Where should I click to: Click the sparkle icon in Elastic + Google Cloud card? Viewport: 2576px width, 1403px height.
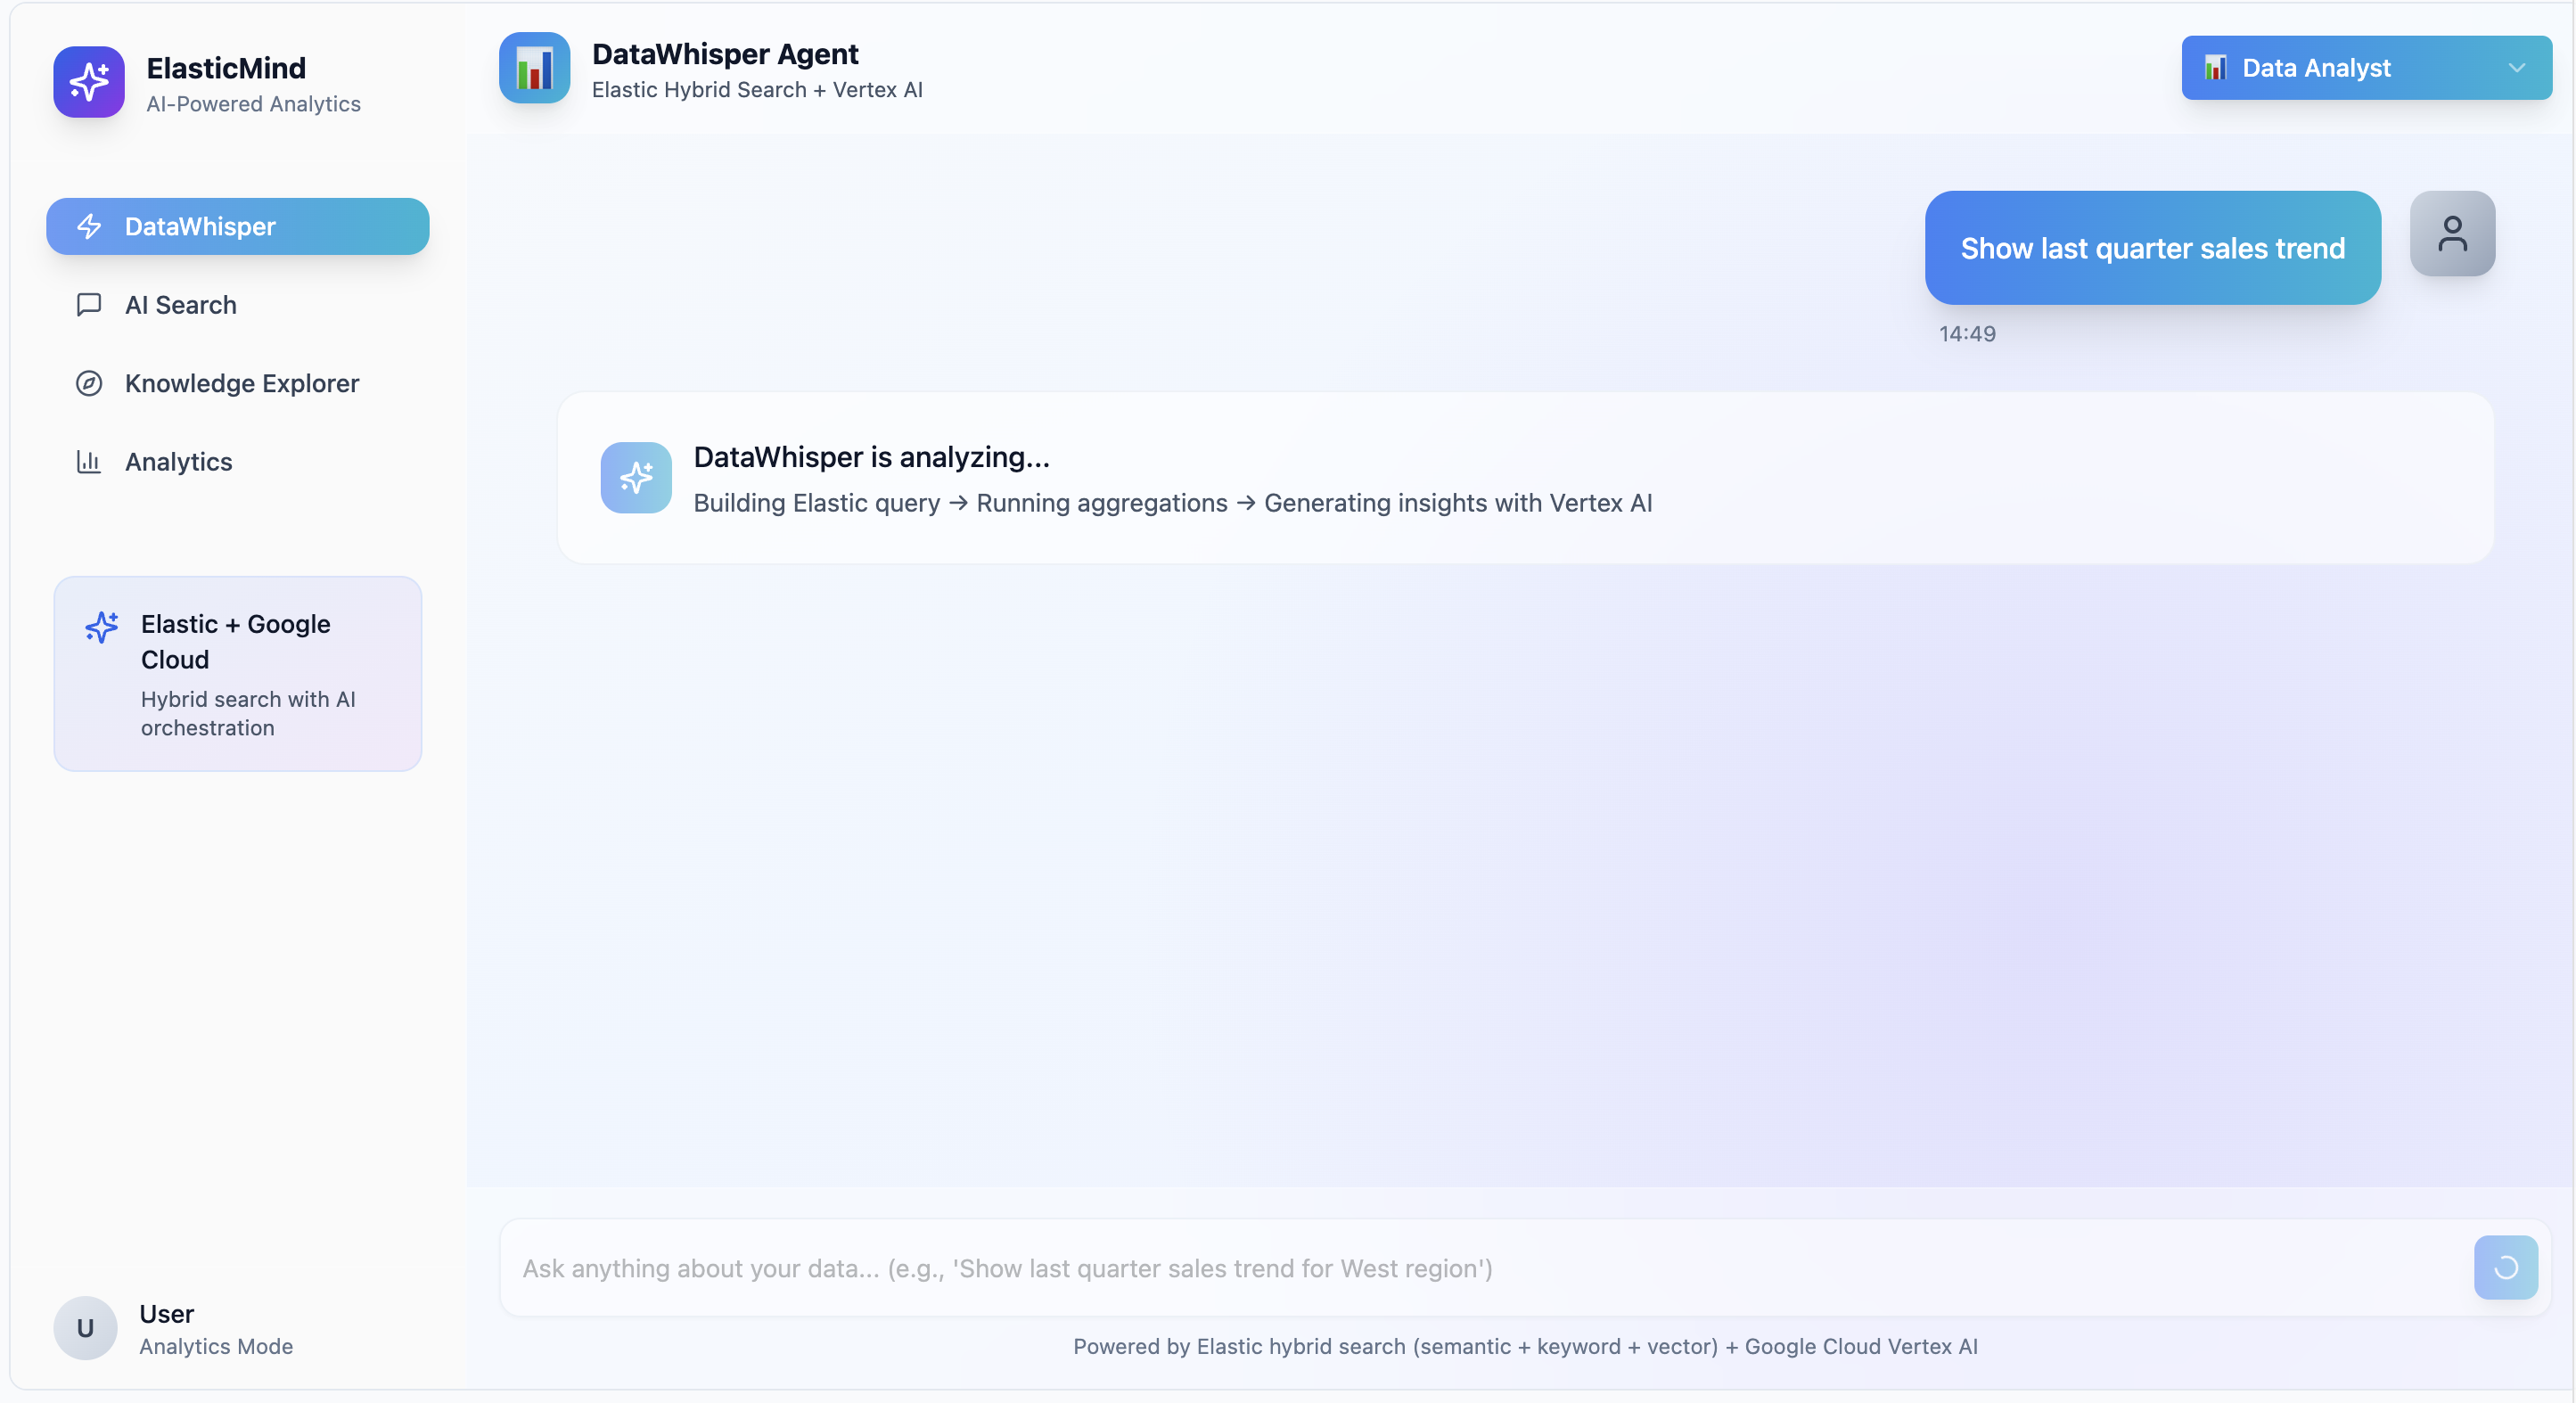[102, 627]
